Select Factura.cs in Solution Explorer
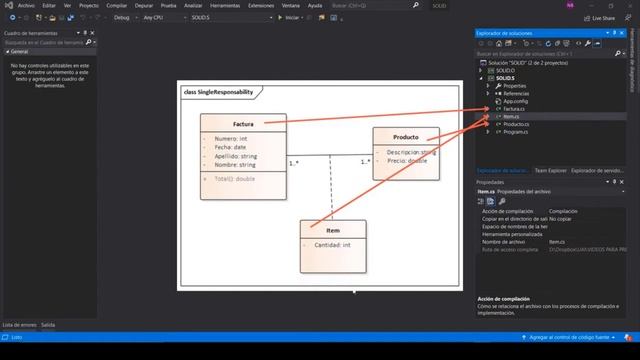Image resolution: width=640 pixels, height=360 pixels. coord(513,109)
